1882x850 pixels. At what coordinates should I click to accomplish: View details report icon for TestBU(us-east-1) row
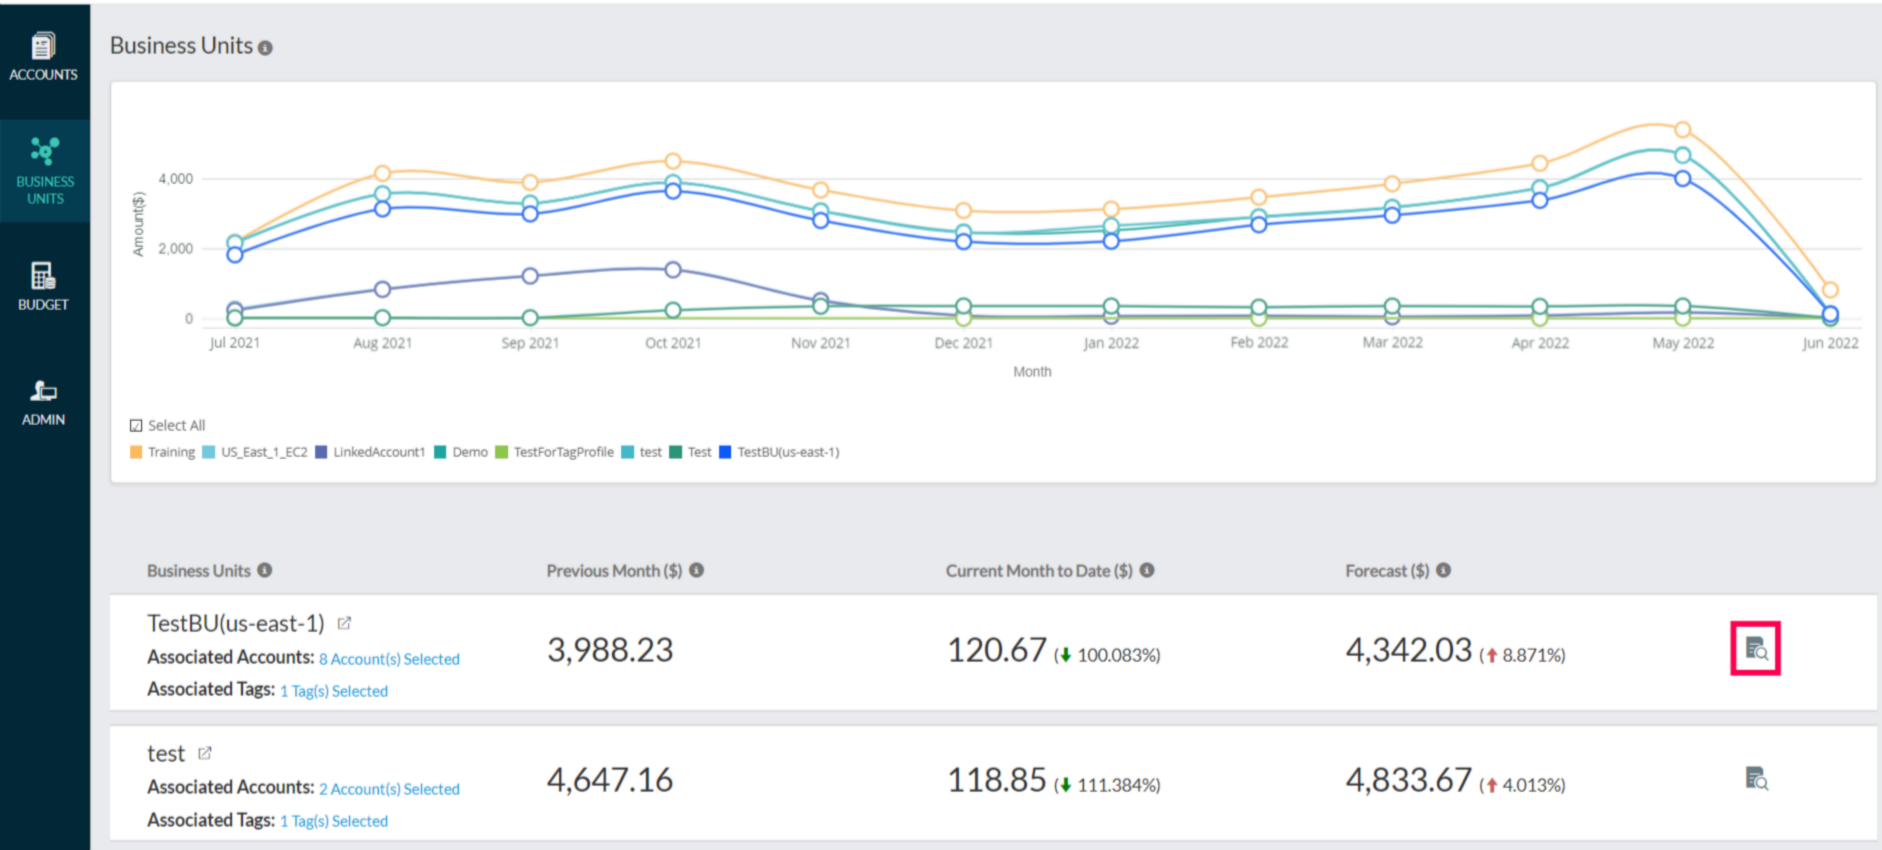pyautogui.click(x=1756, y=649)
